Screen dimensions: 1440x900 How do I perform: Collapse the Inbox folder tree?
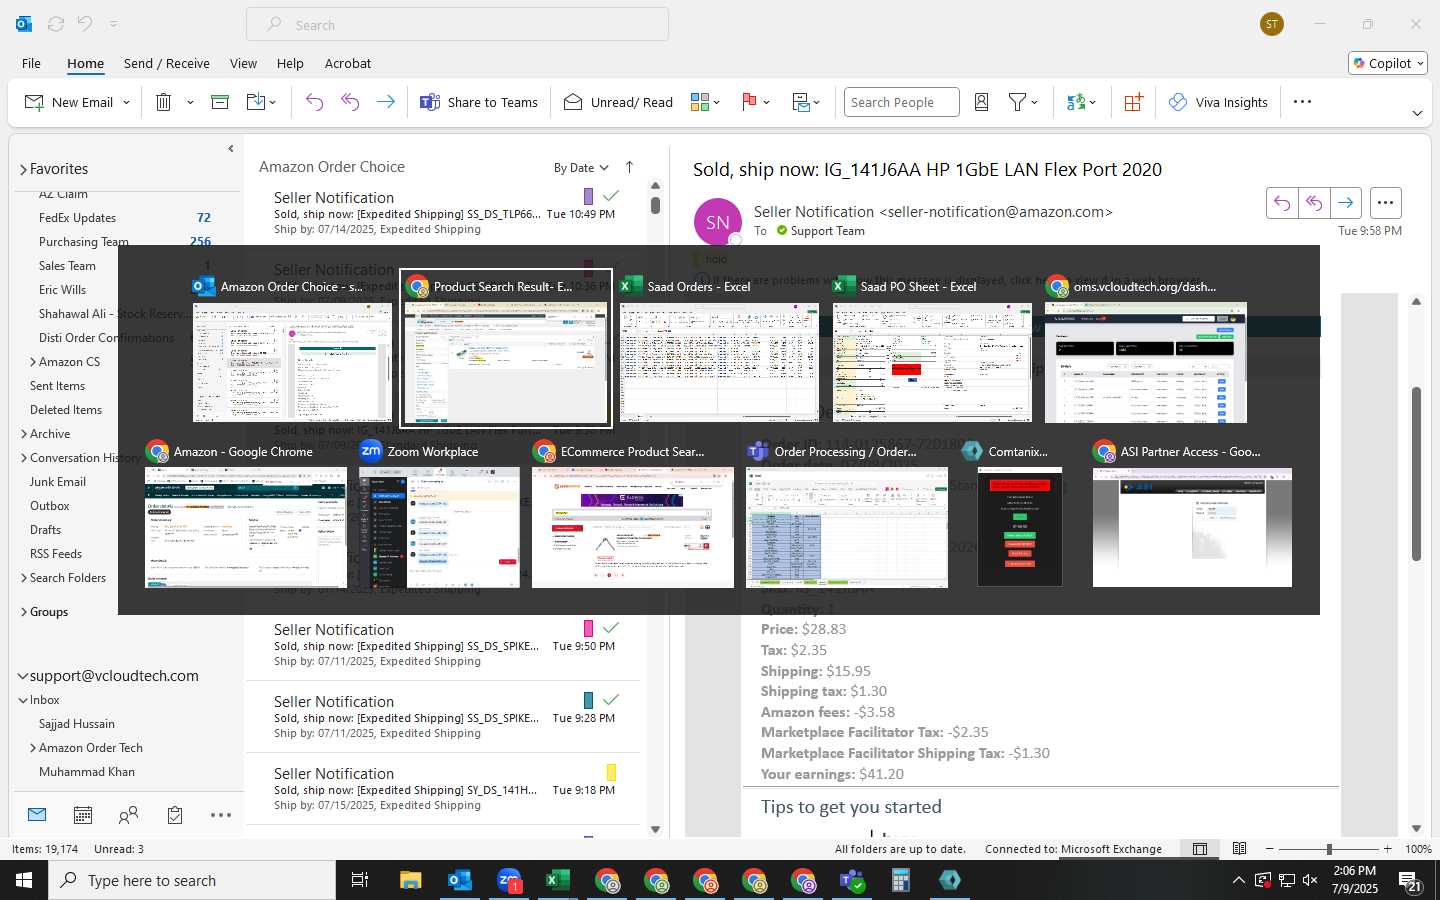[23, 700]
